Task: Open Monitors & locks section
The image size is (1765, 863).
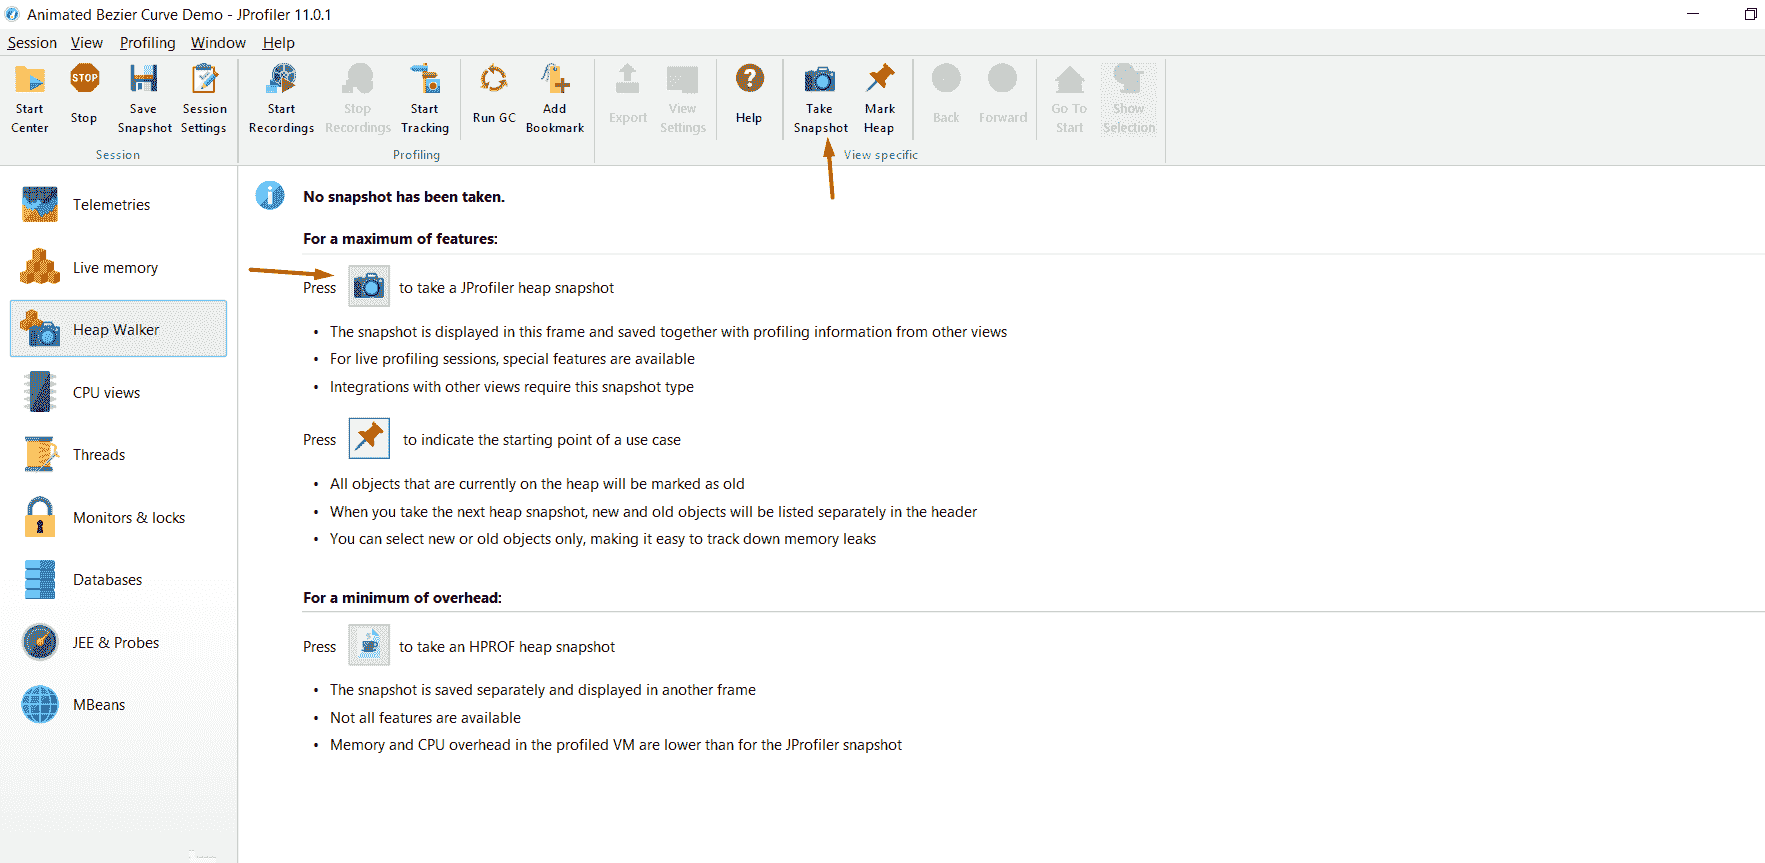Action: pyautogui.click(x=118, y=517)
